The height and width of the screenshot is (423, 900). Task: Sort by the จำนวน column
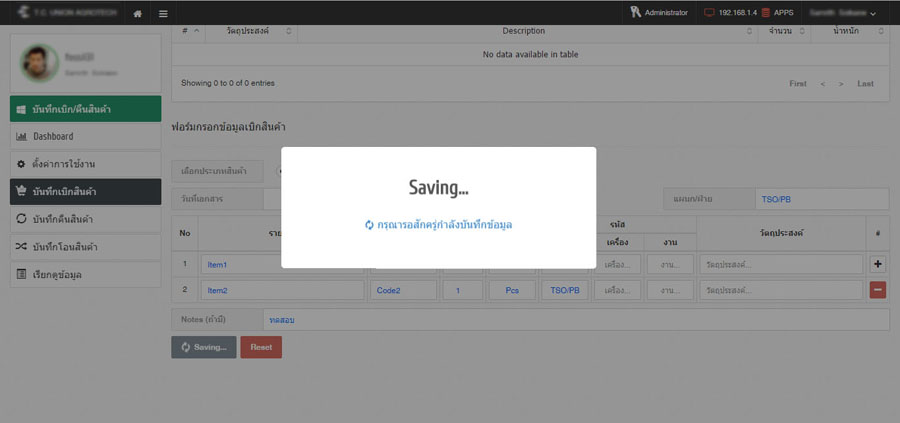tap(782, 31)
